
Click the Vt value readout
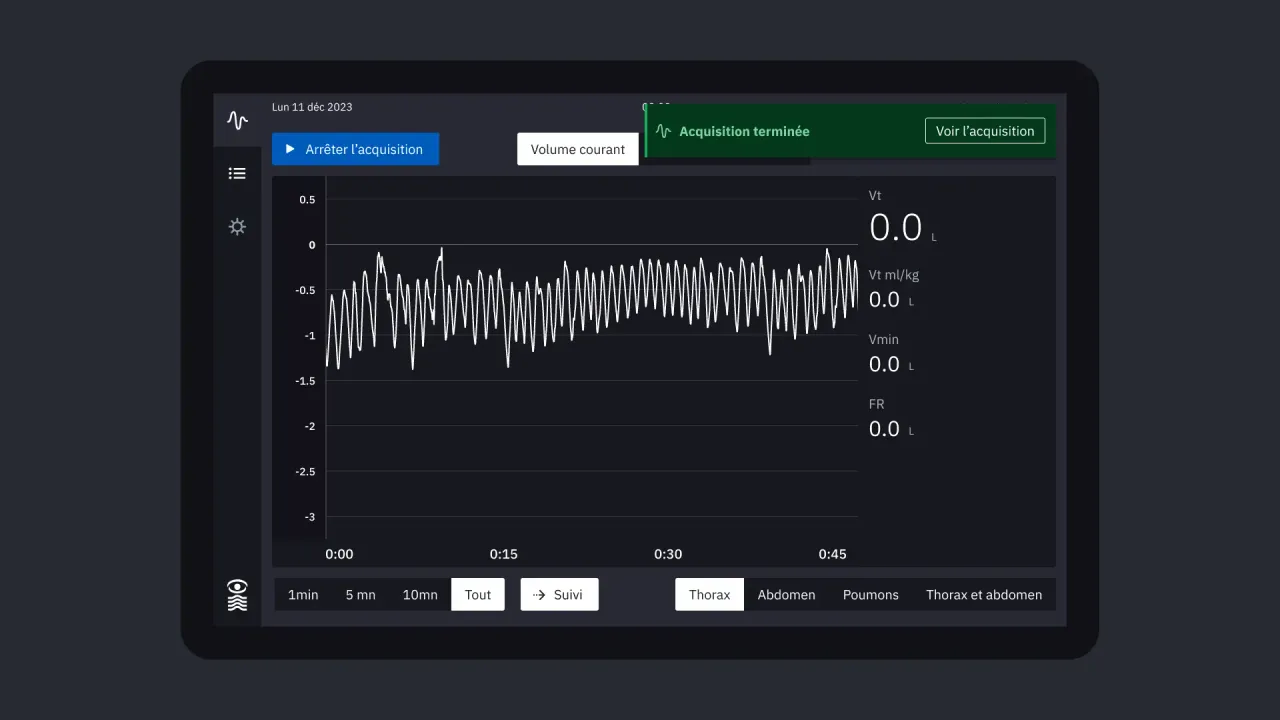coord(895,228)
